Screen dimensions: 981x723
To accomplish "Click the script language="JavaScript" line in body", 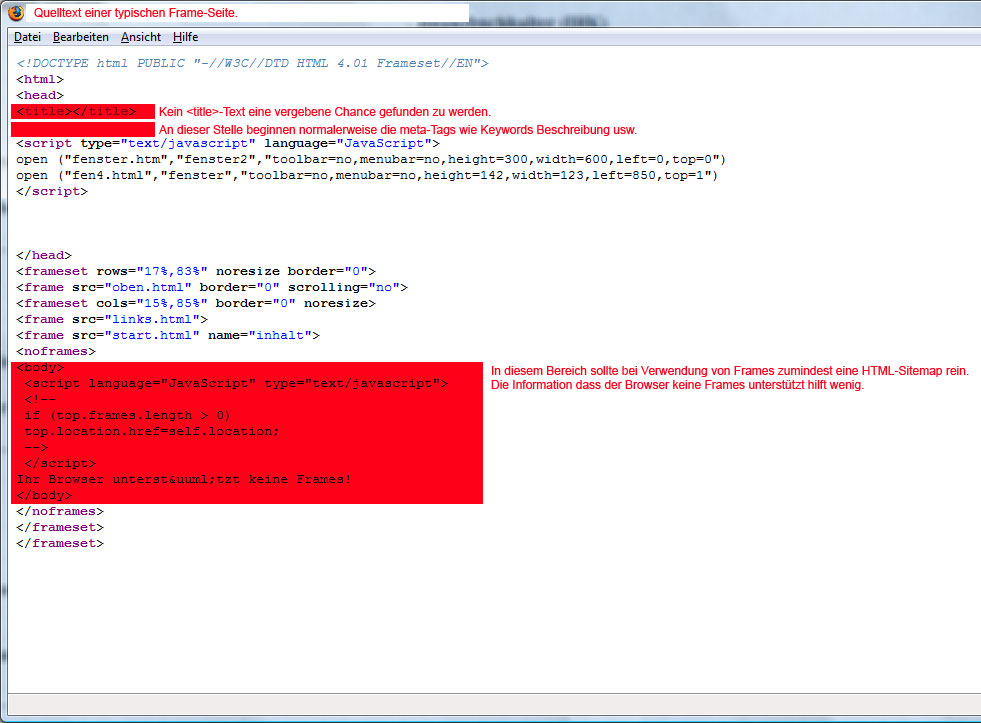I will point(236,383).
